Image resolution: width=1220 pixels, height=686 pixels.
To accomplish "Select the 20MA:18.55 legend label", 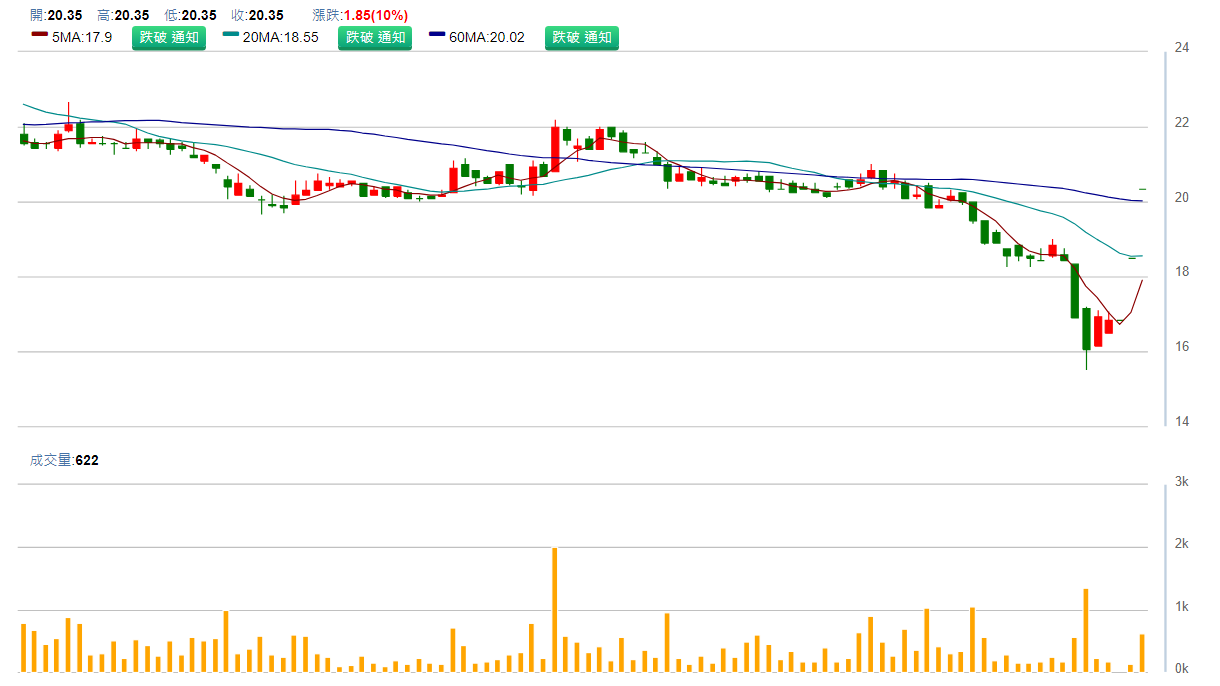I will (x=281, y=38).
